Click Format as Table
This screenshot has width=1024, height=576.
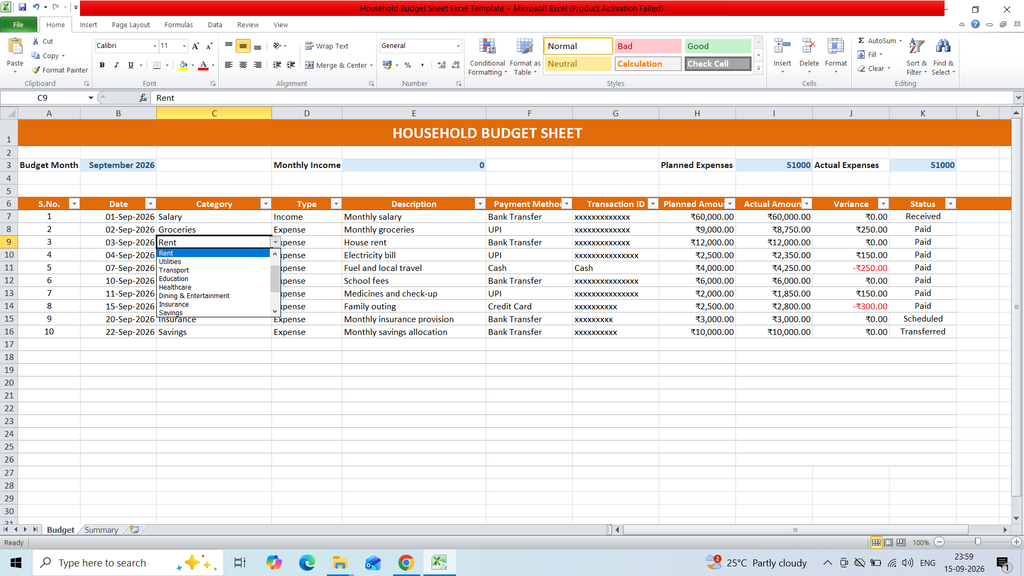[524, 57]
